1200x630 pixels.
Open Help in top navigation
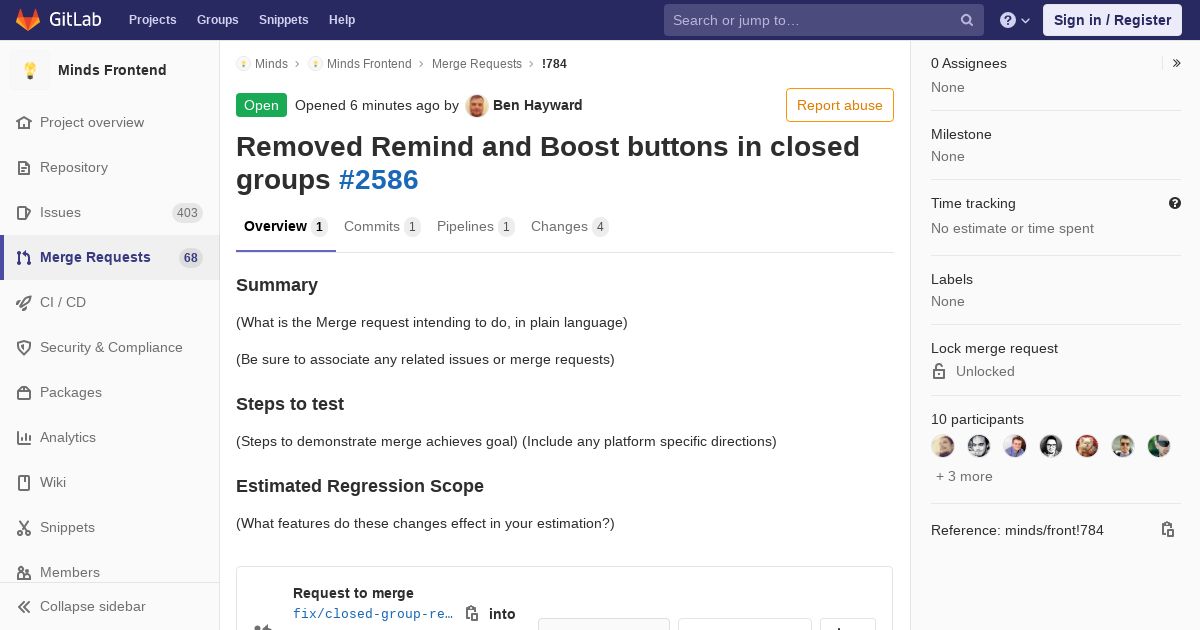pyautogui.click(x=342, y=20)
